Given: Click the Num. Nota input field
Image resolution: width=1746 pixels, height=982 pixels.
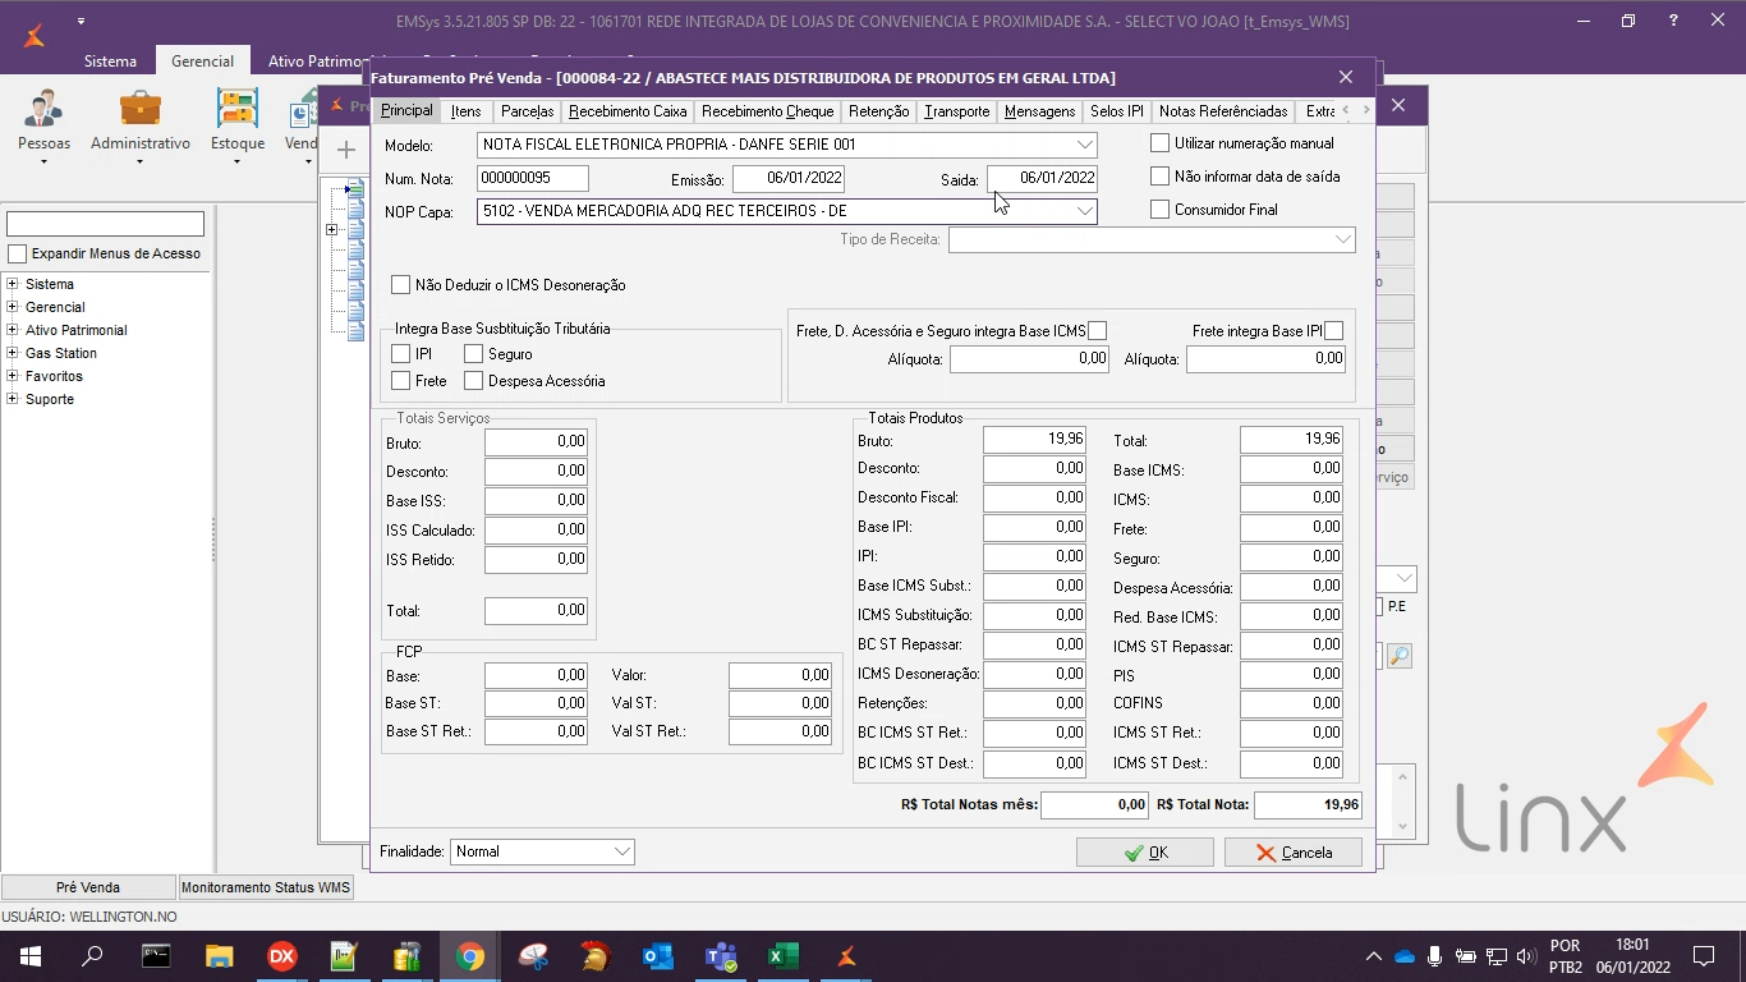Looking at the screenshot, I should (x=532, y=179).
